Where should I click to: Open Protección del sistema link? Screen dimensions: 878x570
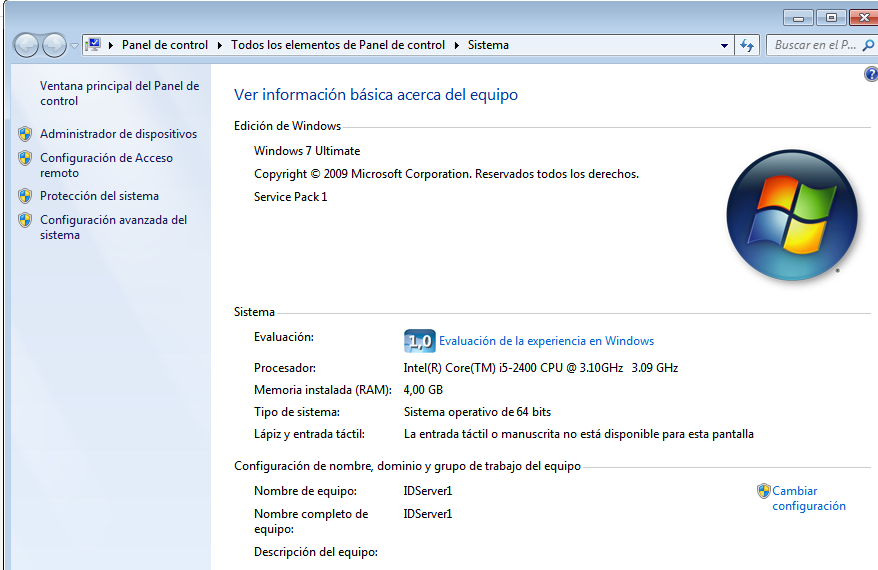(99, 196)
